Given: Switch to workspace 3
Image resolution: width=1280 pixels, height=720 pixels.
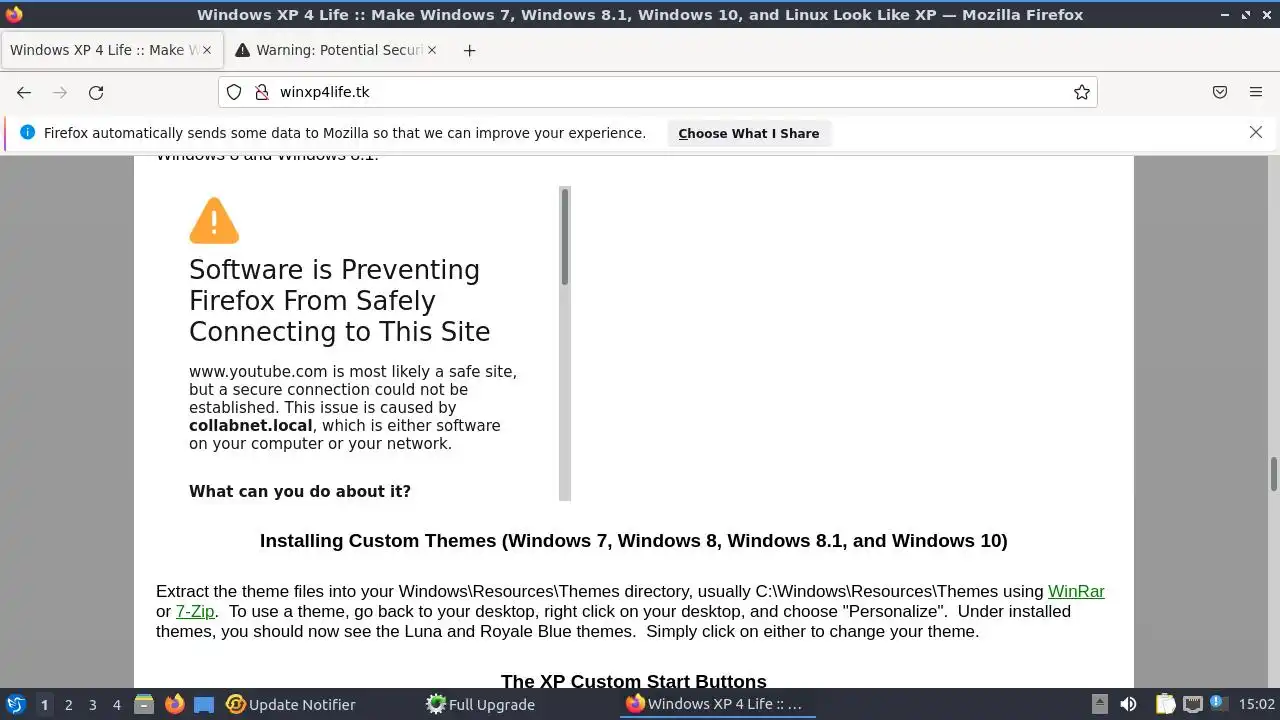Looking at the screenshot, I should pos(92,704).
